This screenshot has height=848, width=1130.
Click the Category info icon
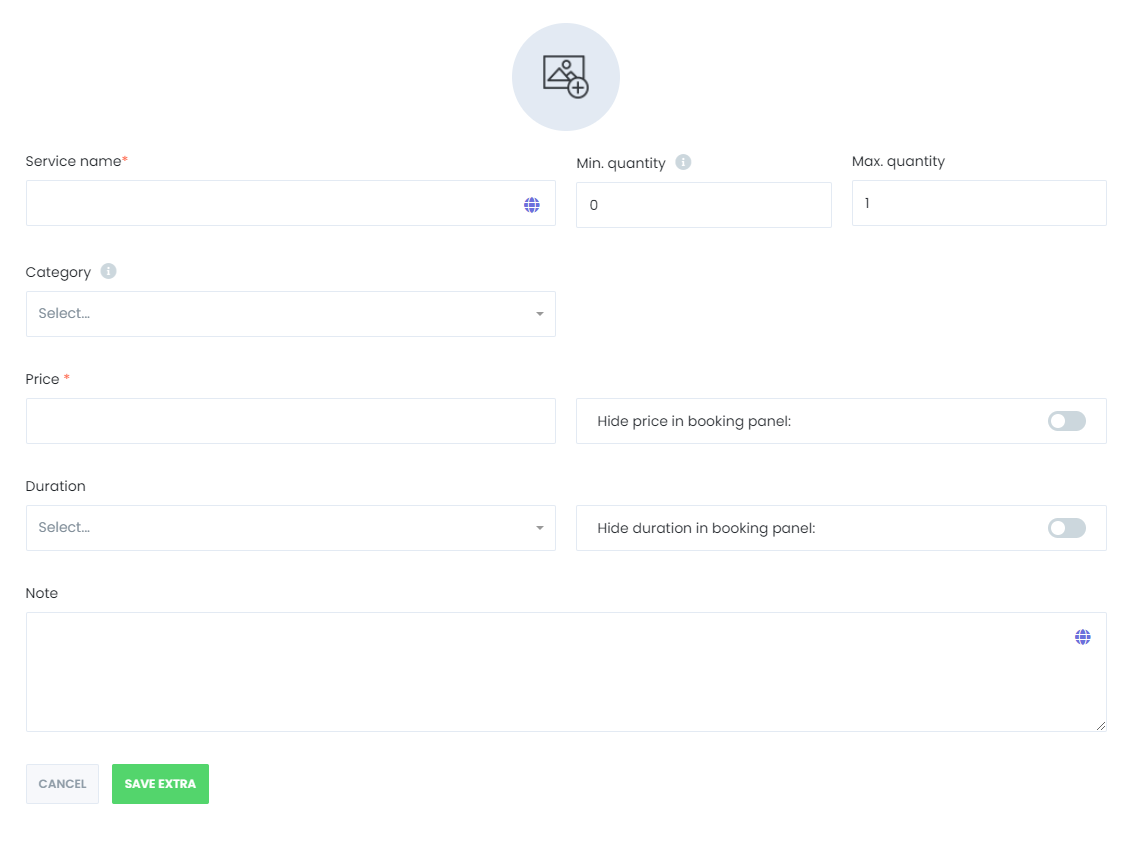108,271
